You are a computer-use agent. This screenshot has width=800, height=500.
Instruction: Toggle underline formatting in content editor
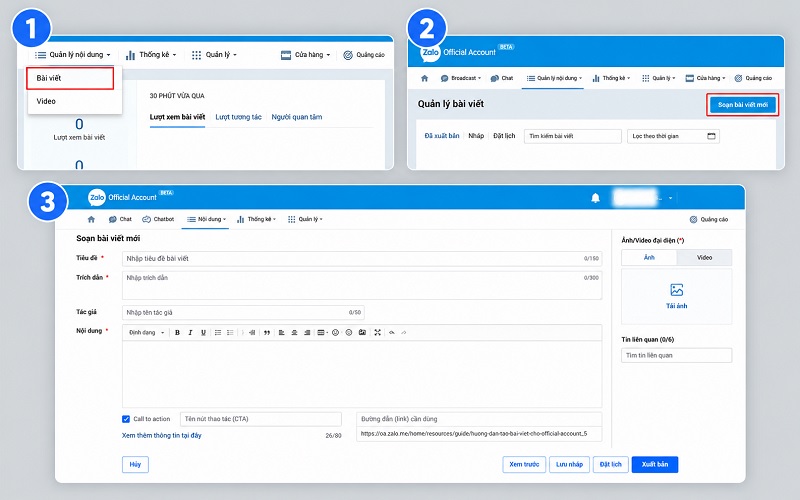tap(203, 333)
